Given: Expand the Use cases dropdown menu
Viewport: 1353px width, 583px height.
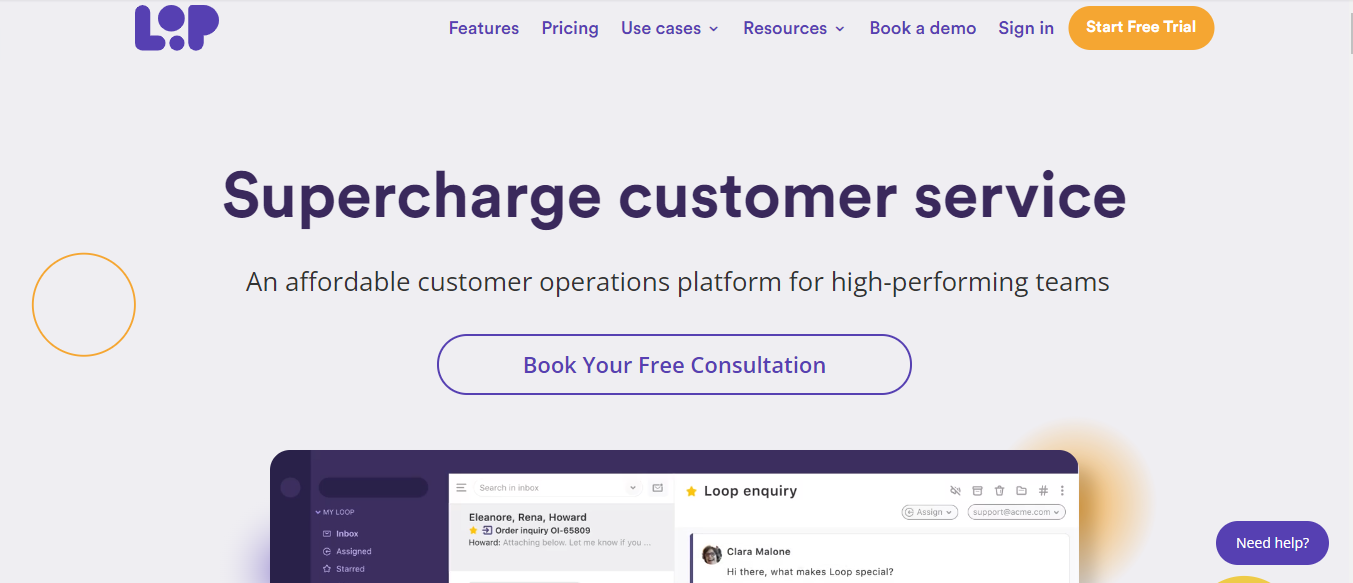Looking at the screenshot, I should click(670, 28).
